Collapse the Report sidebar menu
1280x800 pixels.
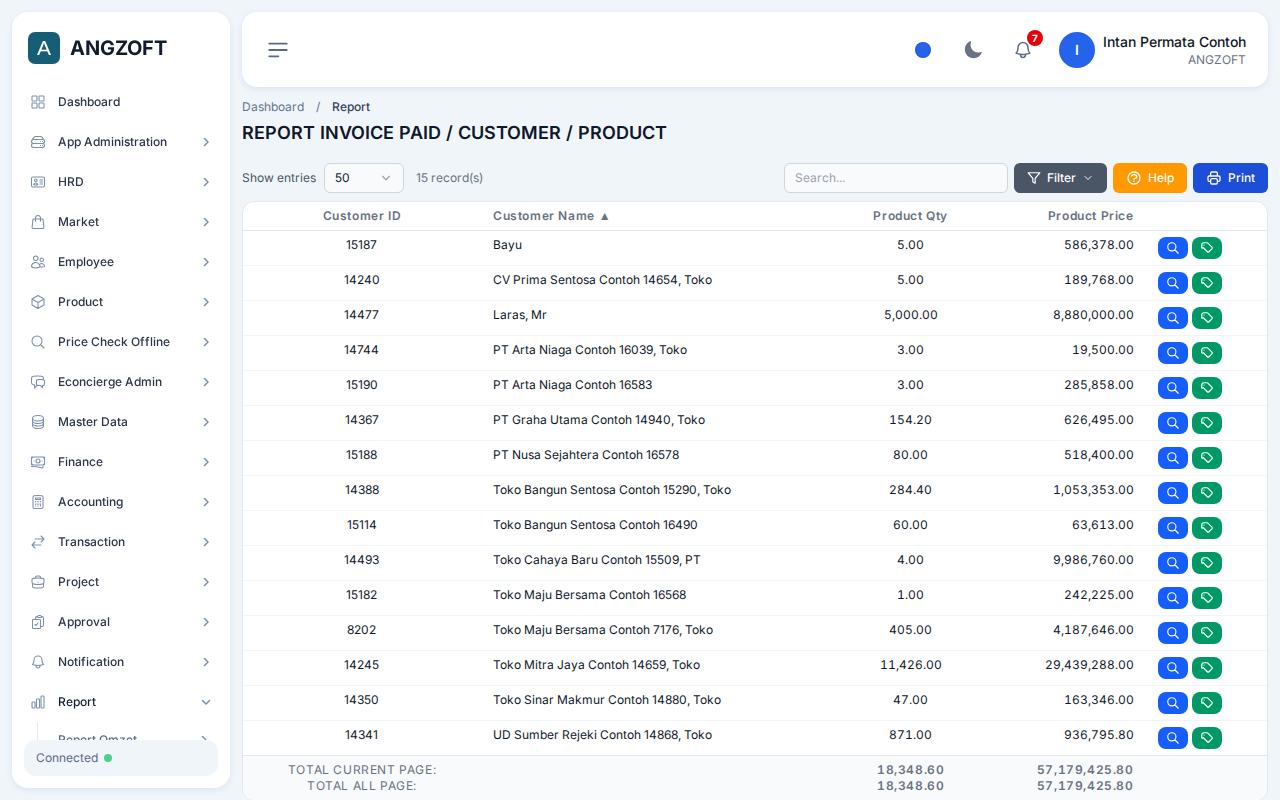[121, 702]
